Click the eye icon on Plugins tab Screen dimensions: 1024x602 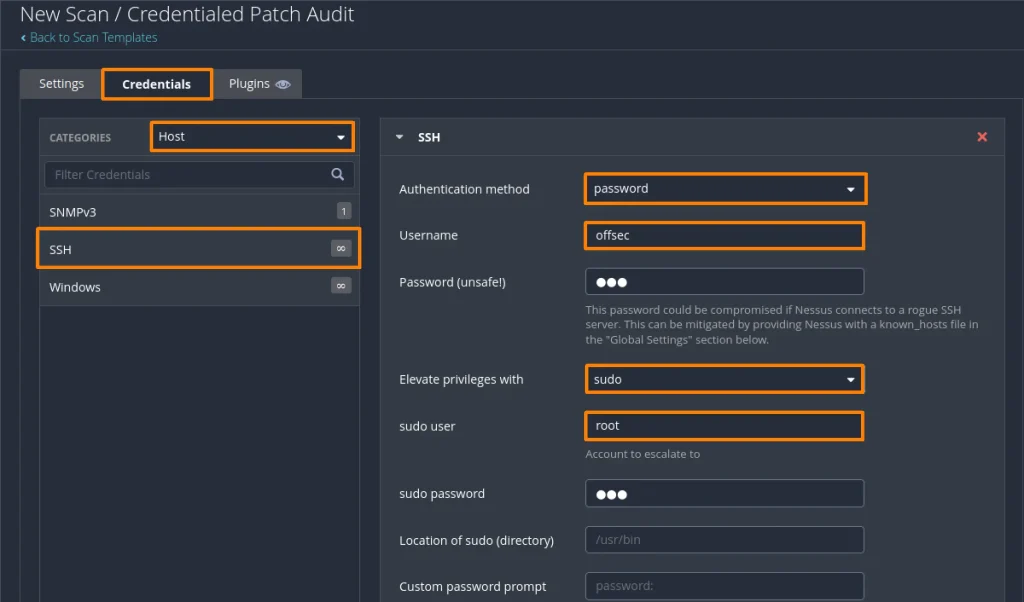(283, 84)
